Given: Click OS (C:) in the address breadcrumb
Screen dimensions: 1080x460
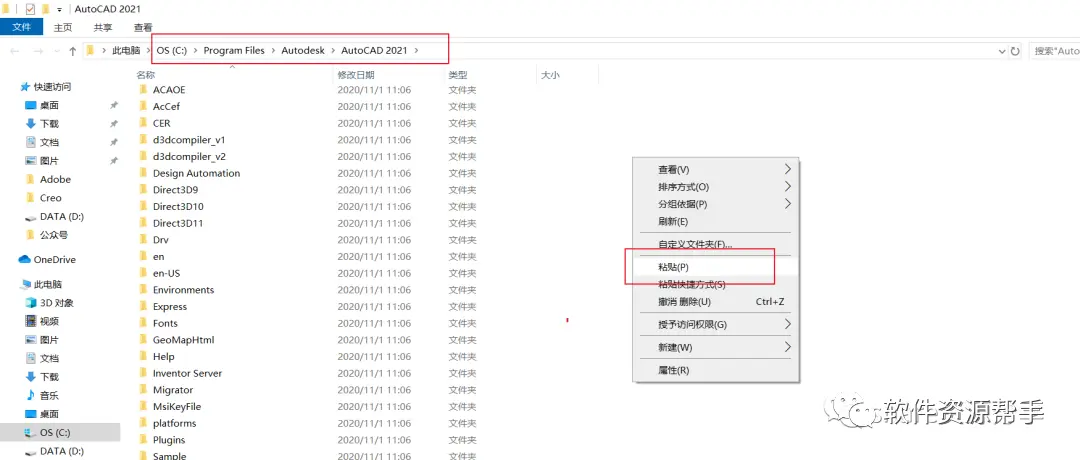Looking at the screenshot, I should tap(172, 50).
